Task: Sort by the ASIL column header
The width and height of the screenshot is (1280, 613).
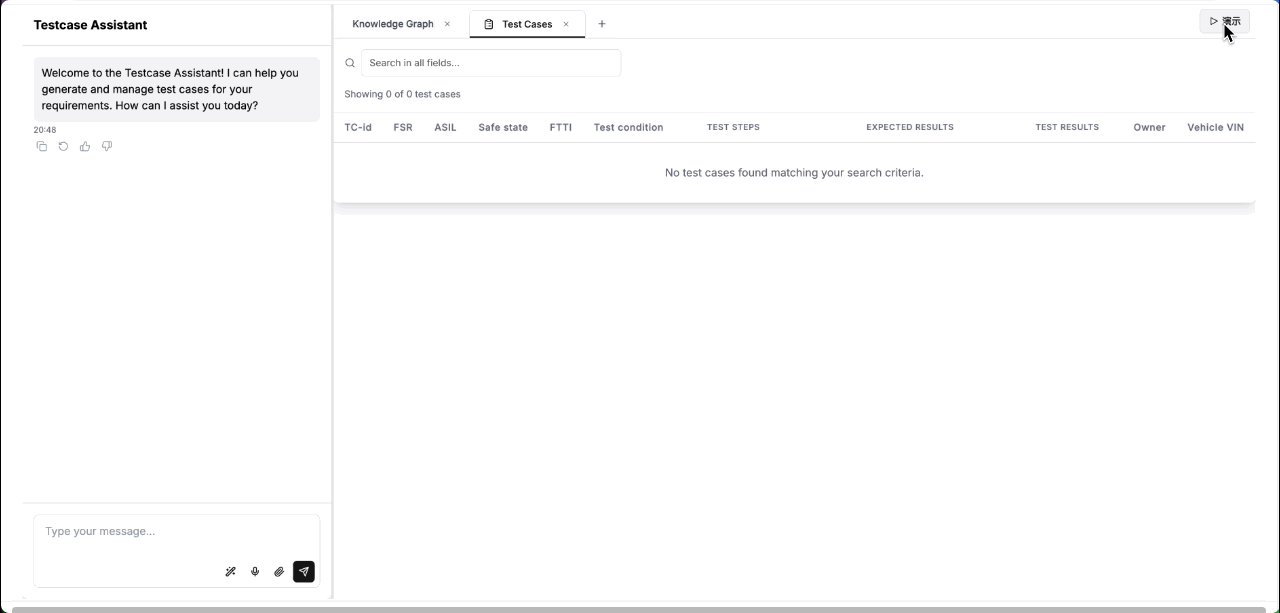Action: pos(444,127)
